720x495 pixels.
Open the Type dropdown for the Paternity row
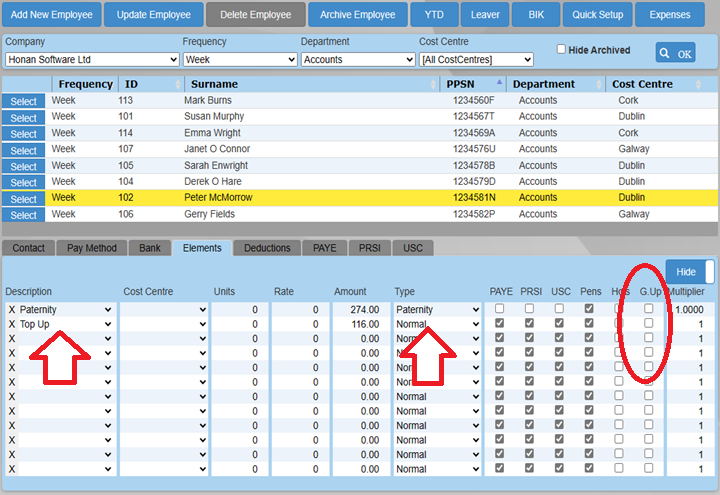437,310
